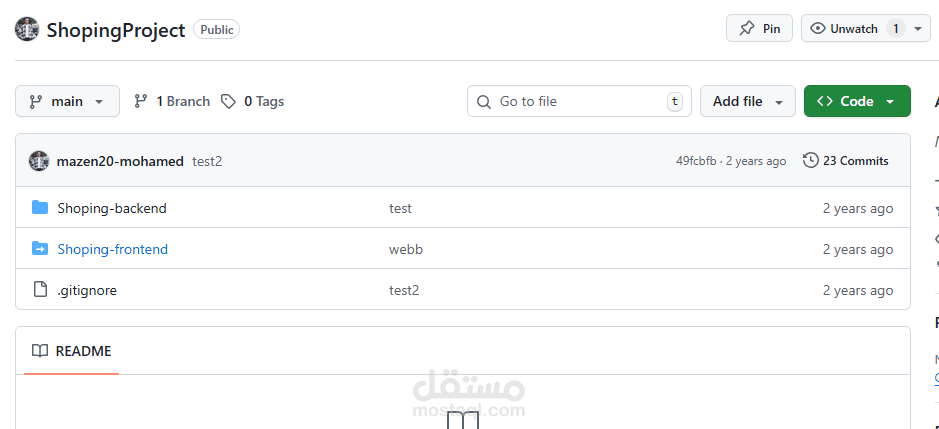Screen dimensions: 939x429
Task: Open the main branch selector dropdown
Action: tap(67, 101)
